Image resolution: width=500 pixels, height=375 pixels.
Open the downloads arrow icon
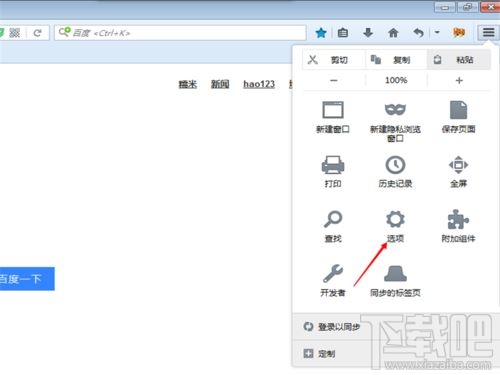(x=368, y=33)
